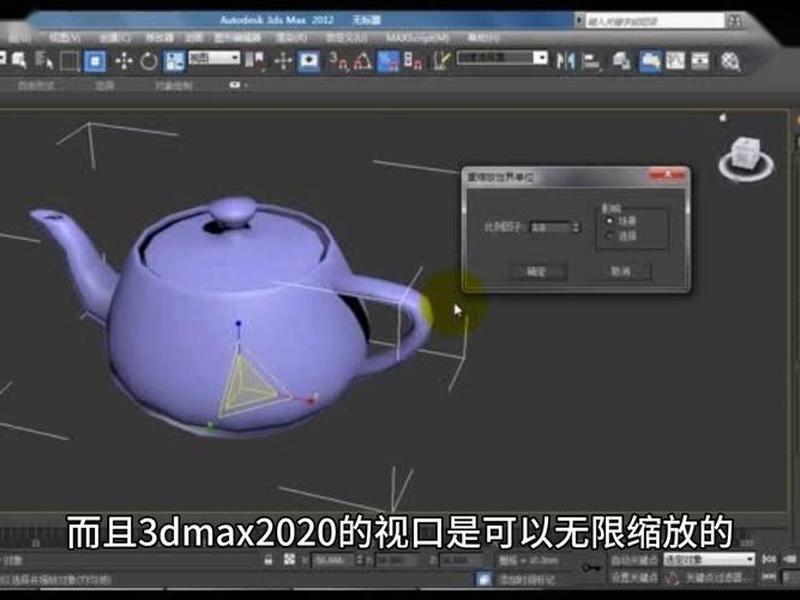Open the 创建(C) menu
The width and height of the screenshot is (800, 600).
click(114, 38)
